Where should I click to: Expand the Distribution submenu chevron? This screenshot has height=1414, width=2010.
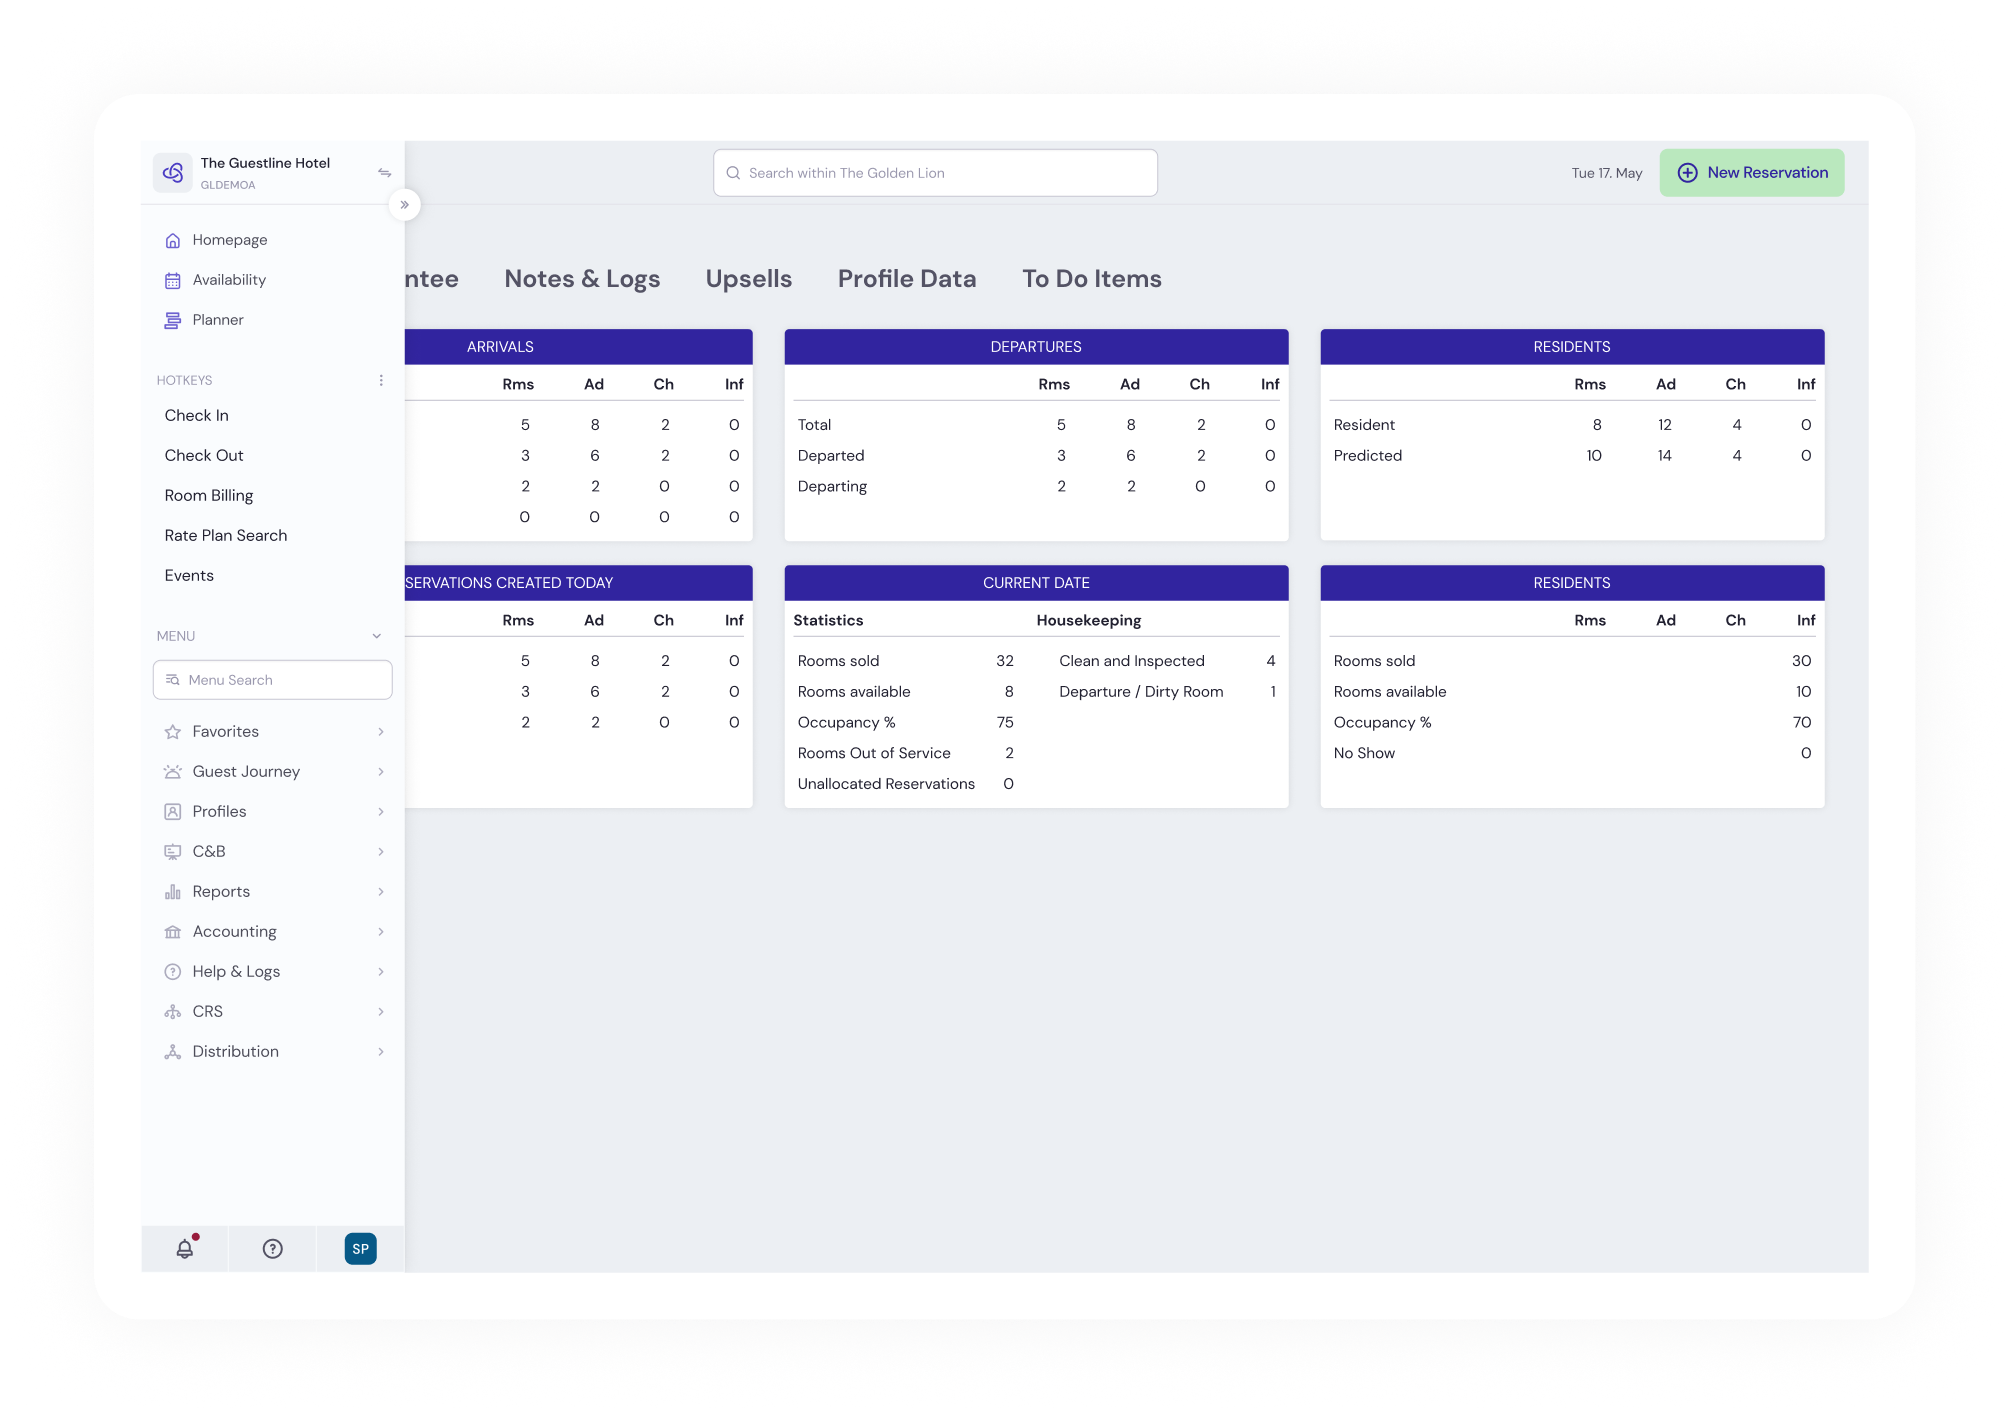(x=381, y=1052)
